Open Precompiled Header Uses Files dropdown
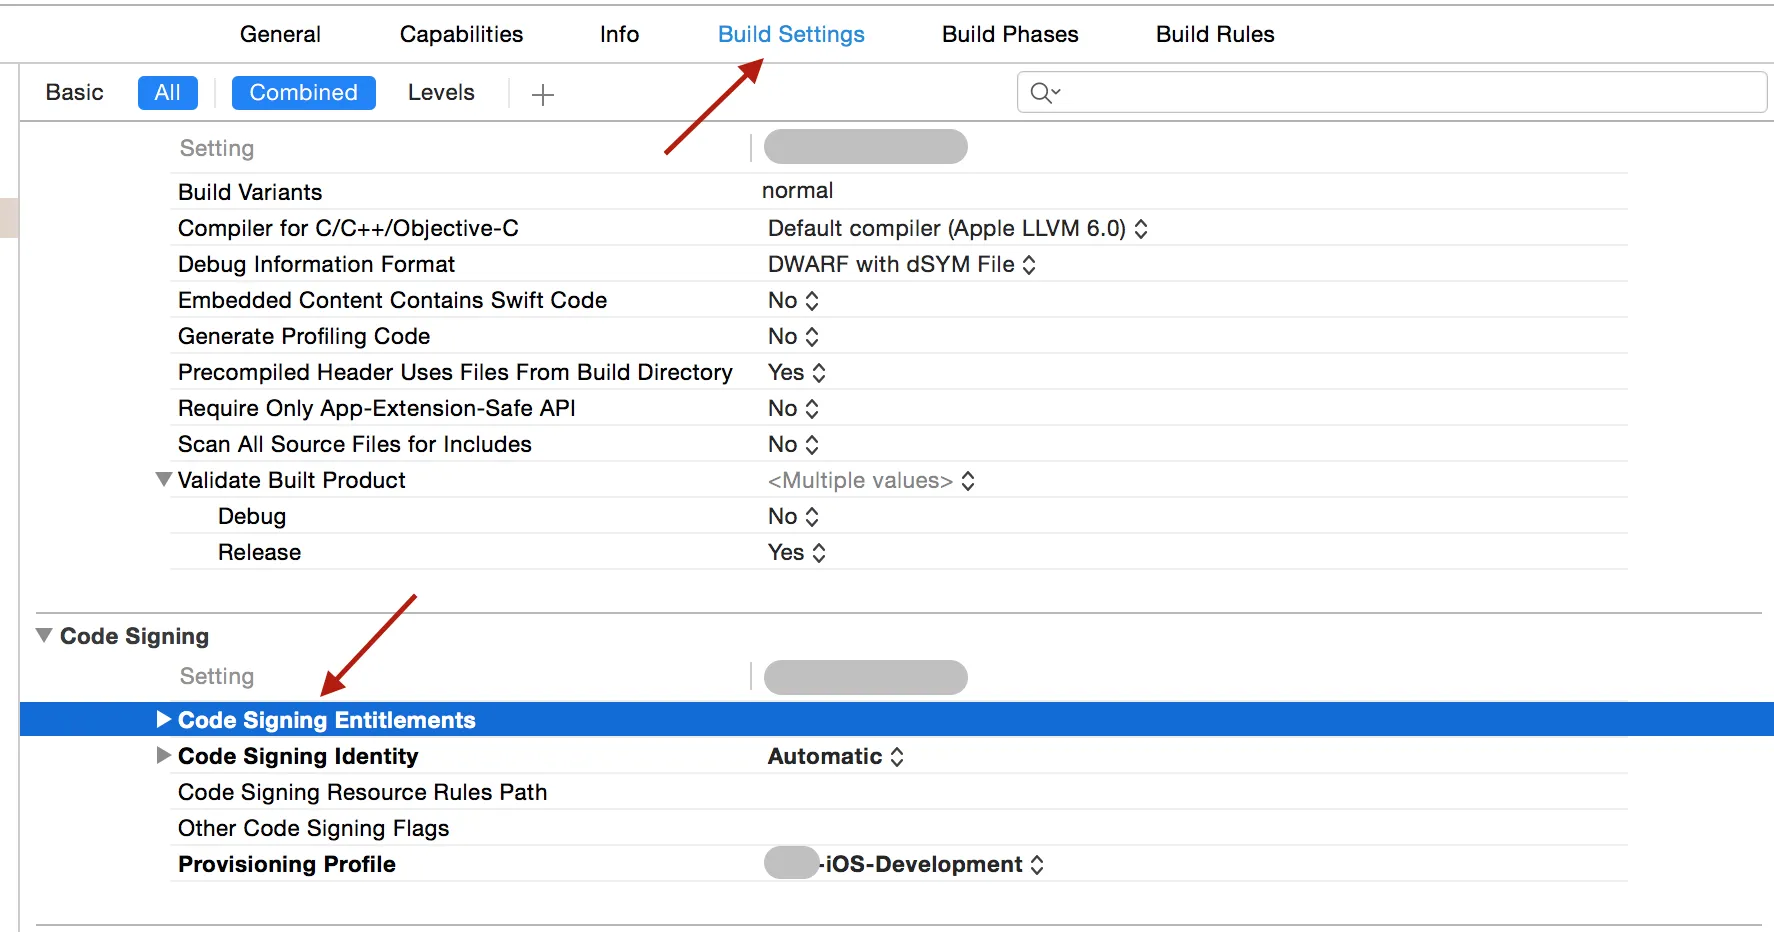 click(x=797, y=372)
